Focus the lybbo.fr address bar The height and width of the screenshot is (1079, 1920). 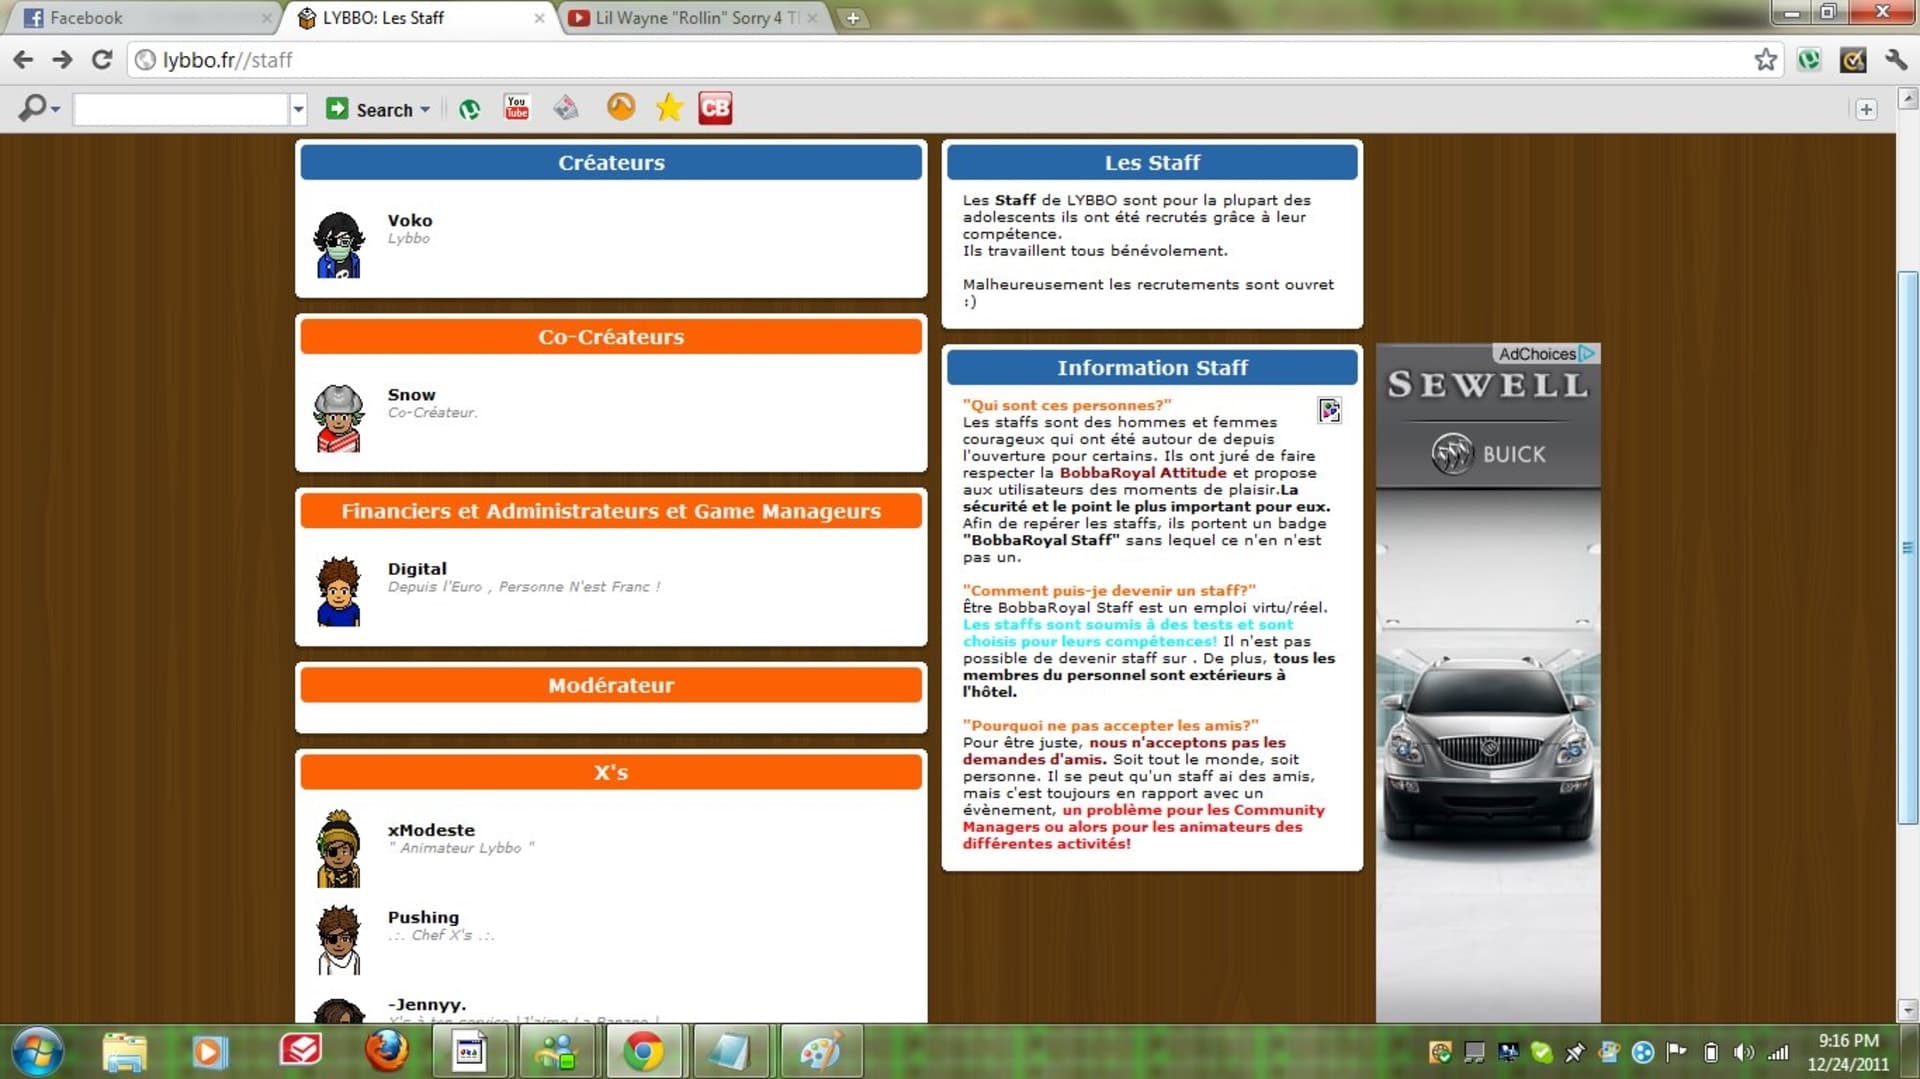click(x=940, y=60)
